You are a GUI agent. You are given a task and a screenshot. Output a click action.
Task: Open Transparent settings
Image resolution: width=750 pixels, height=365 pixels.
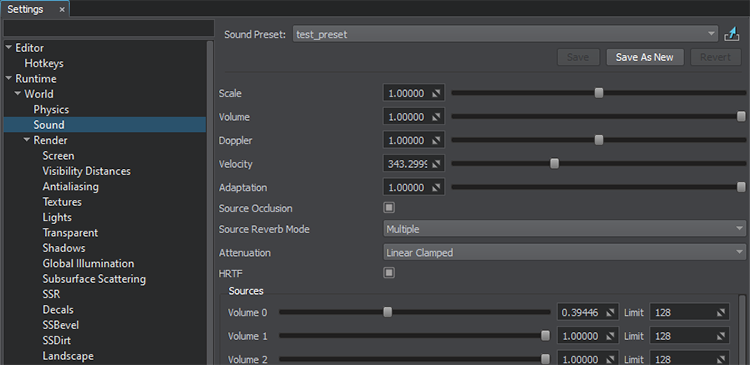70,232
